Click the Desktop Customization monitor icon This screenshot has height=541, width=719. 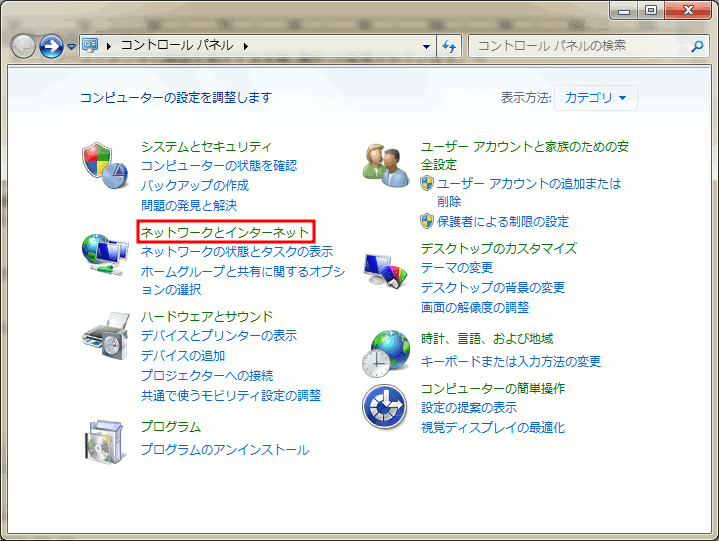click(385, 269)
